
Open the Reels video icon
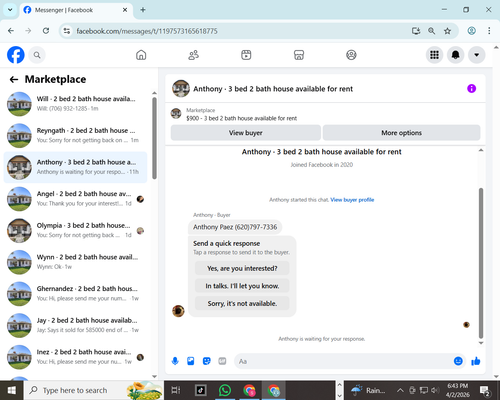point(246,55)
